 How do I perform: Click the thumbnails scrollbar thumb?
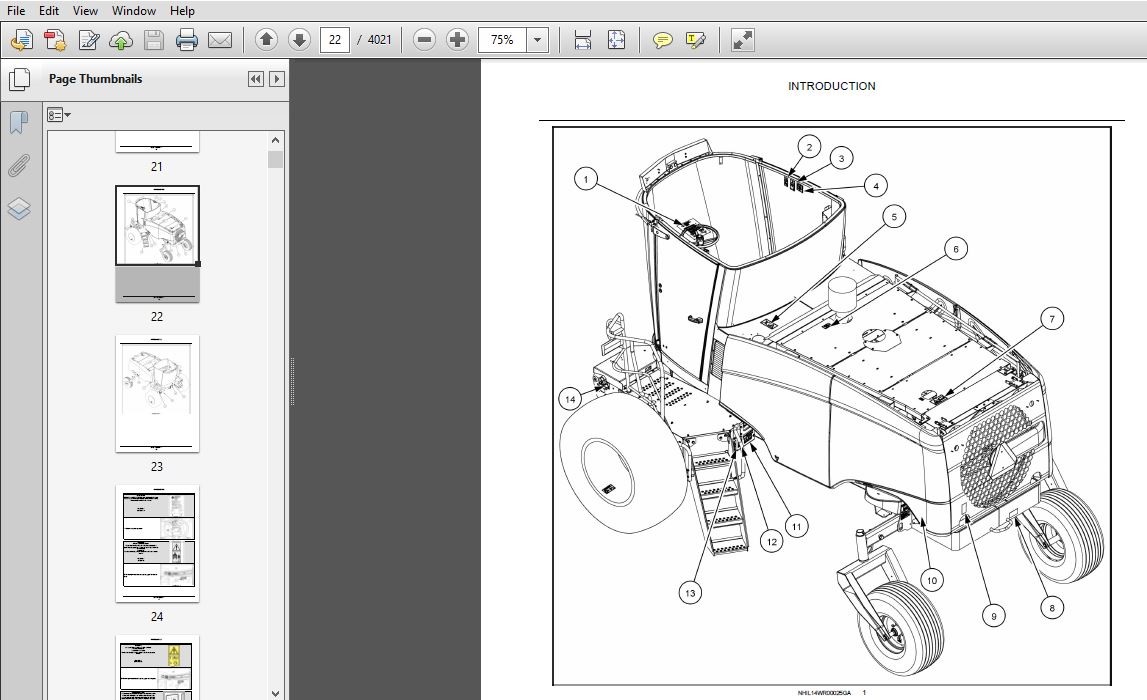275,159
